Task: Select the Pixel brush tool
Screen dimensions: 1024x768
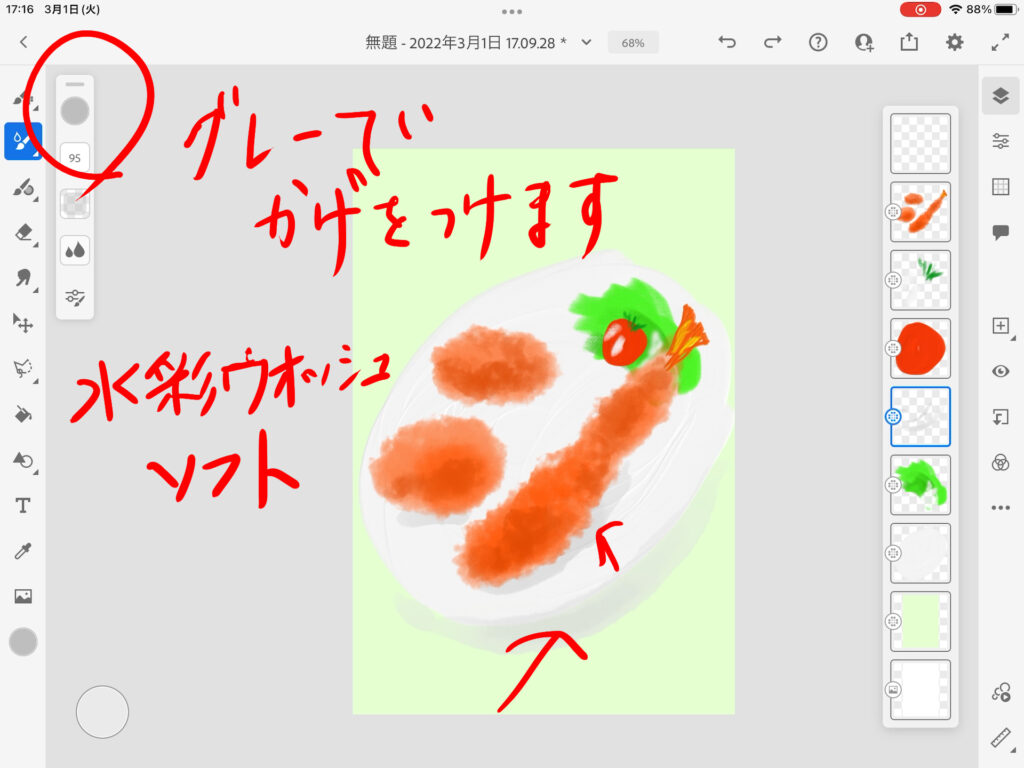Action: 22,98
